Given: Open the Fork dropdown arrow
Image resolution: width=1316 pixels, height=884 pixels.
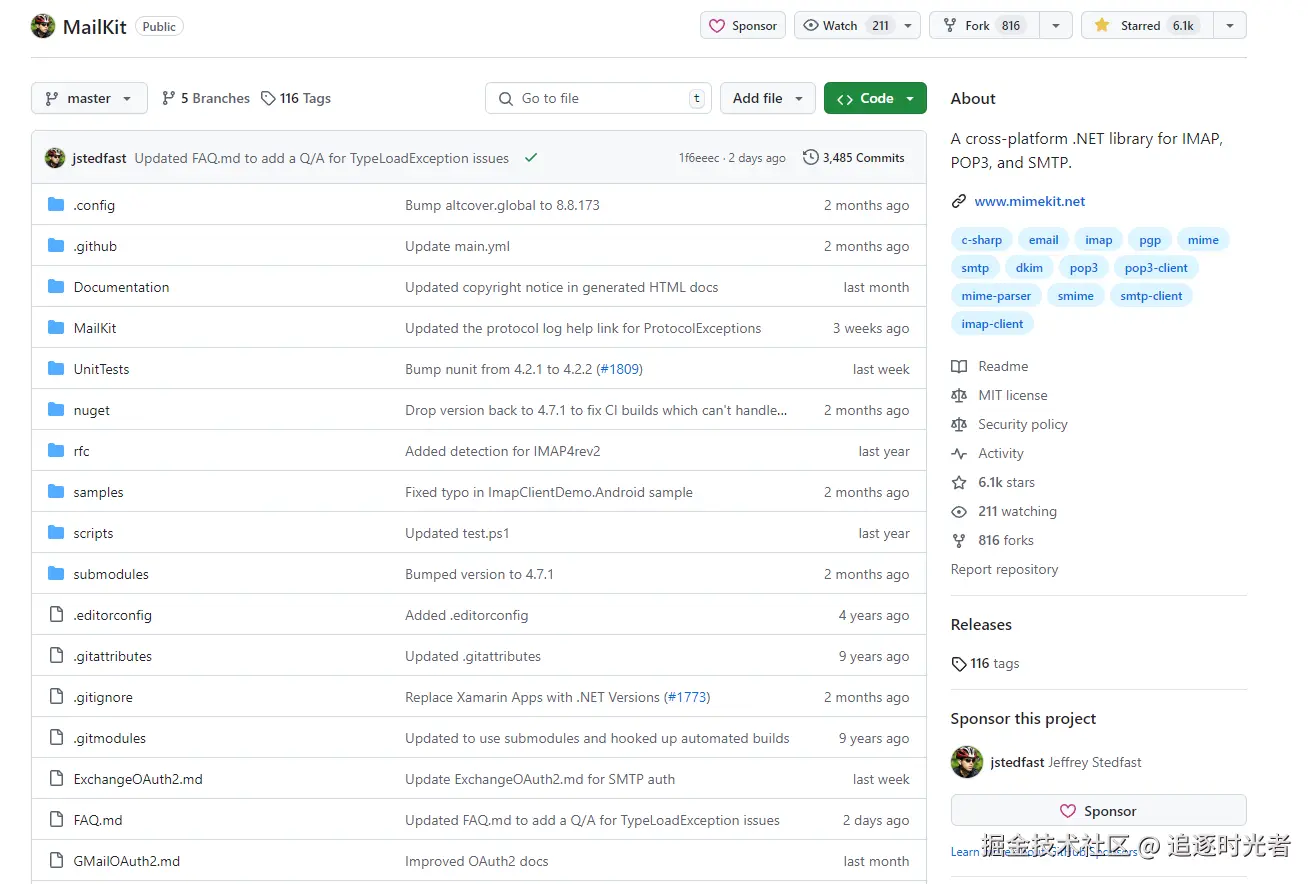Looking at the screenshot, I should (x=1056, y=26).
